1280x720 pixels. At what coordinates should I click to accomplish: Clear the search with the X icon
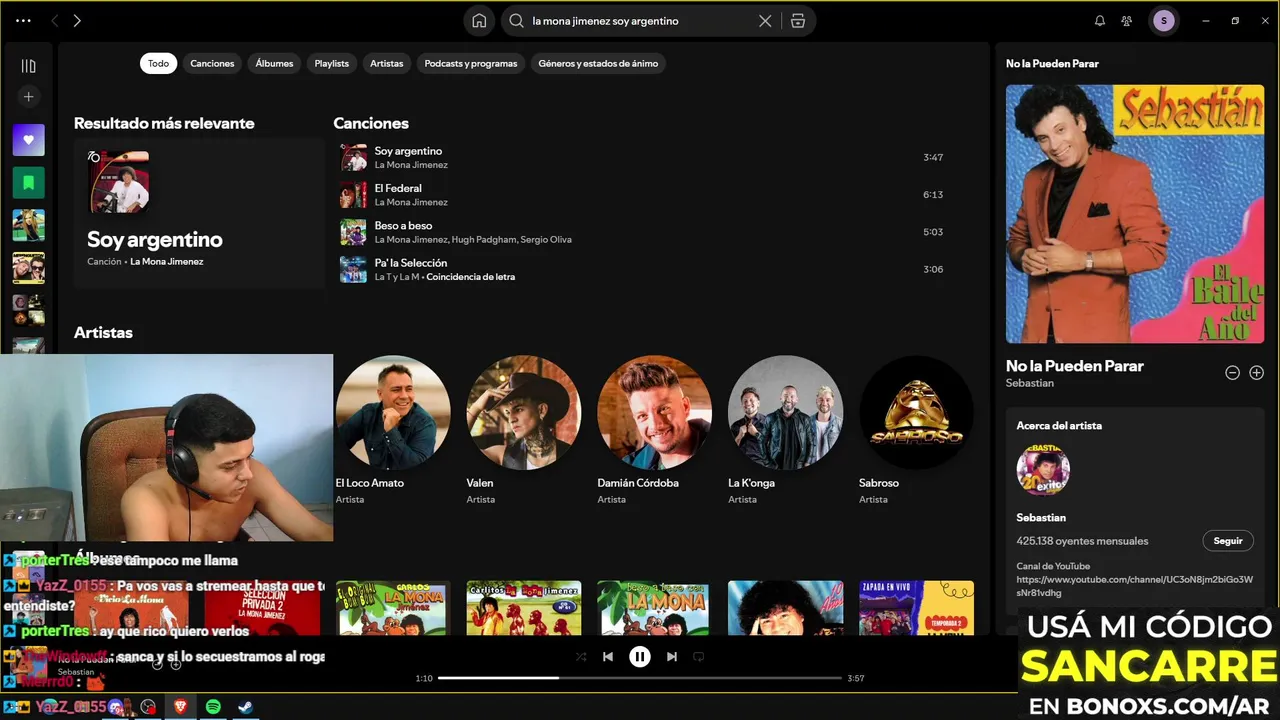click(765, 21)
